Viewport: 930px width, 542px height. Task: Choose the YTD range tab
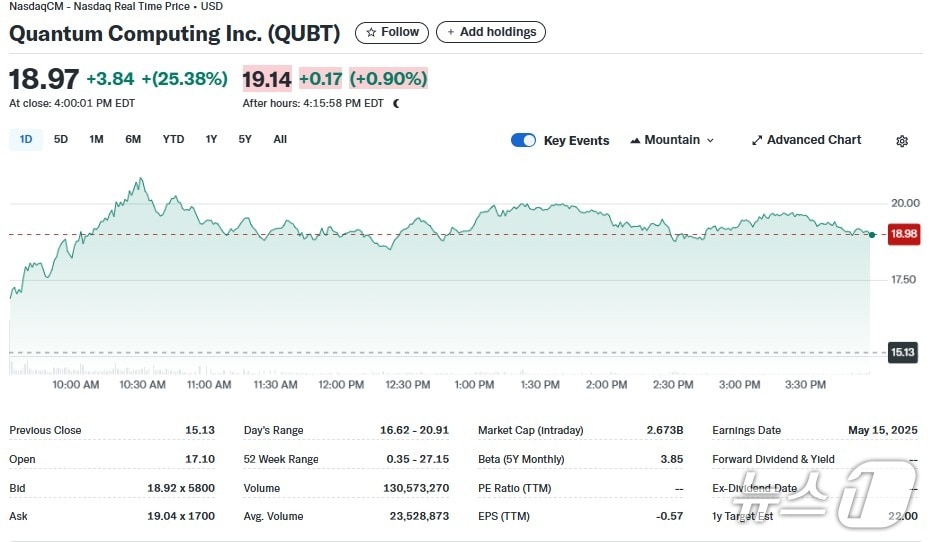tap(173, 139)
